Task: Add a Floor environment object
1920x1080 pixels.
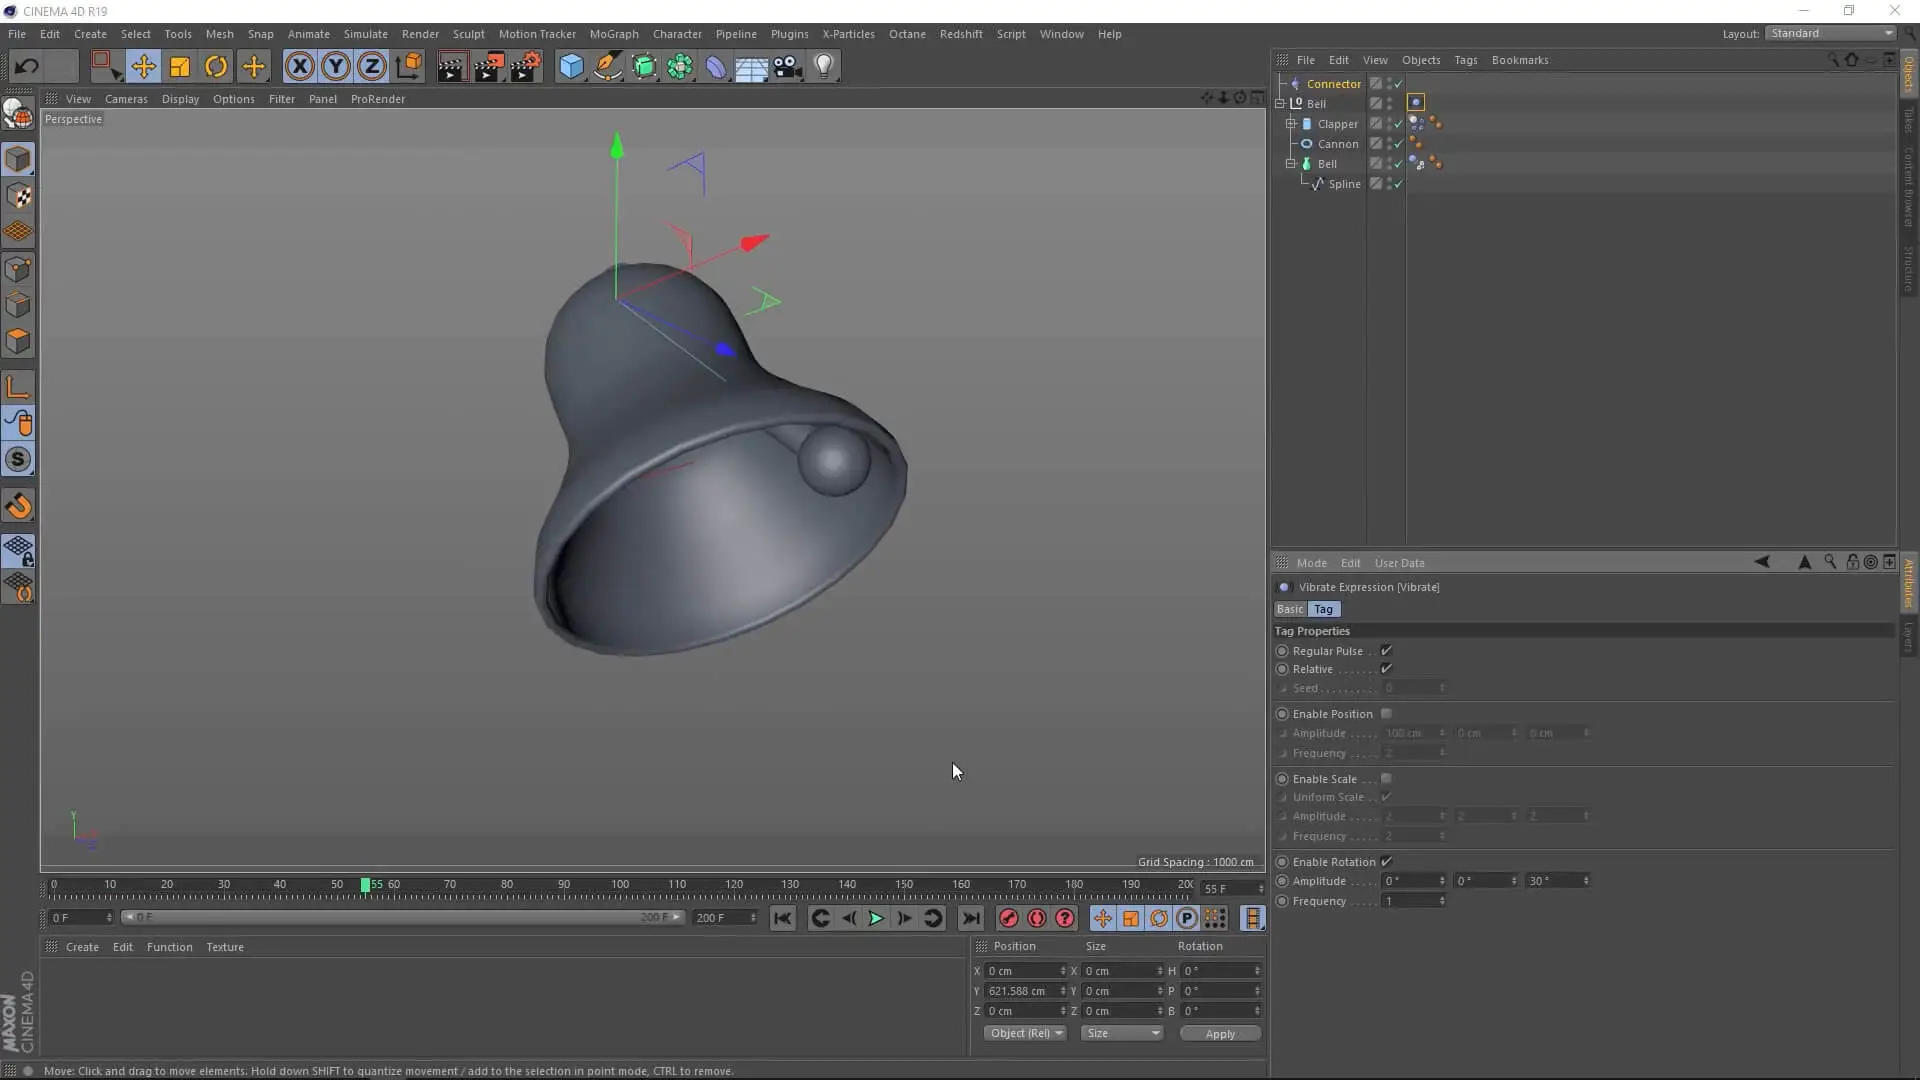Action: (752, 67)
